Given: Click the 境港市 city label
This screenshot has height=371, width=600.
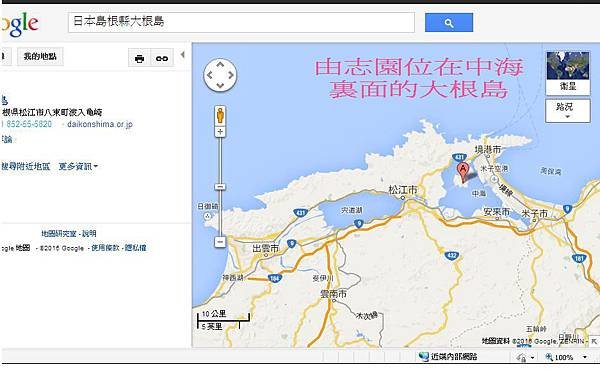Looking at the screenshot, I should point(488,150).
